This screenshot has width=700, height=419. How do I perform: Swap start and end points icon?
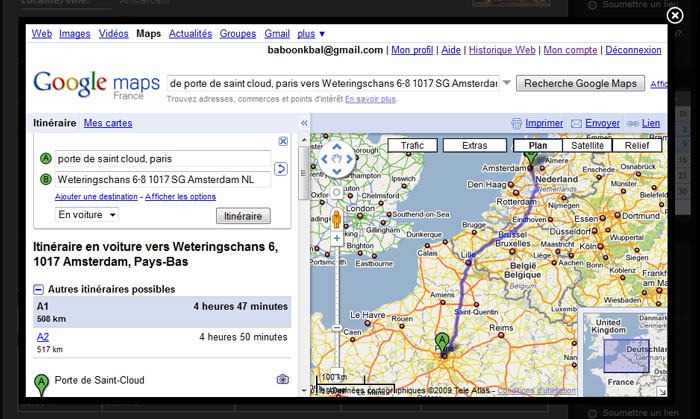280,169
